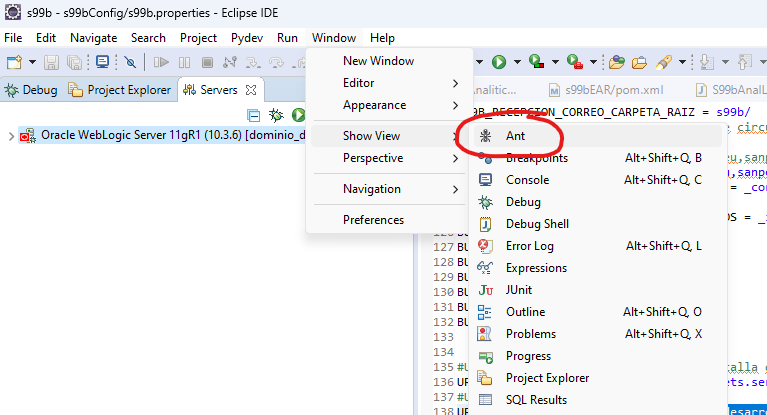Choose Console from Show View submenu
767x415 pixels.
point(597,180)
